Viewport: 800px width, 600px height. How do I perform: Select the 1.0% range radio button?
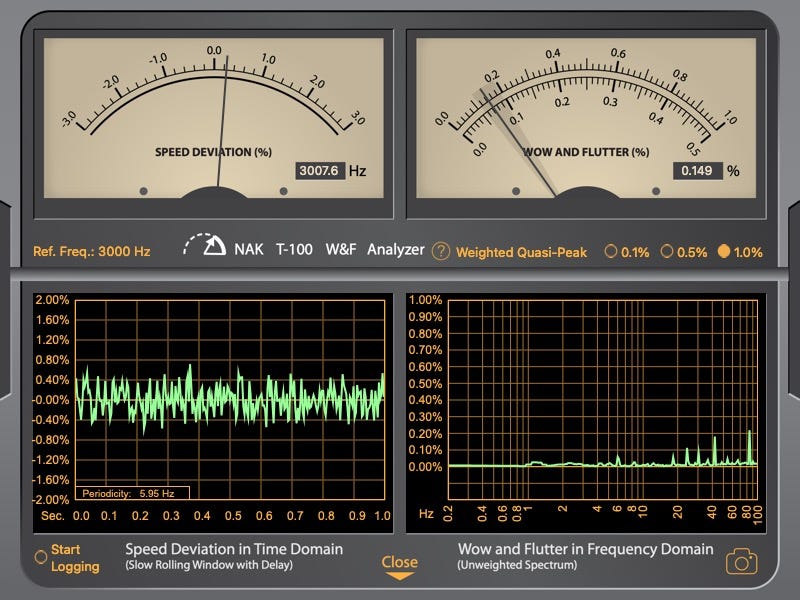coord(724,252)
